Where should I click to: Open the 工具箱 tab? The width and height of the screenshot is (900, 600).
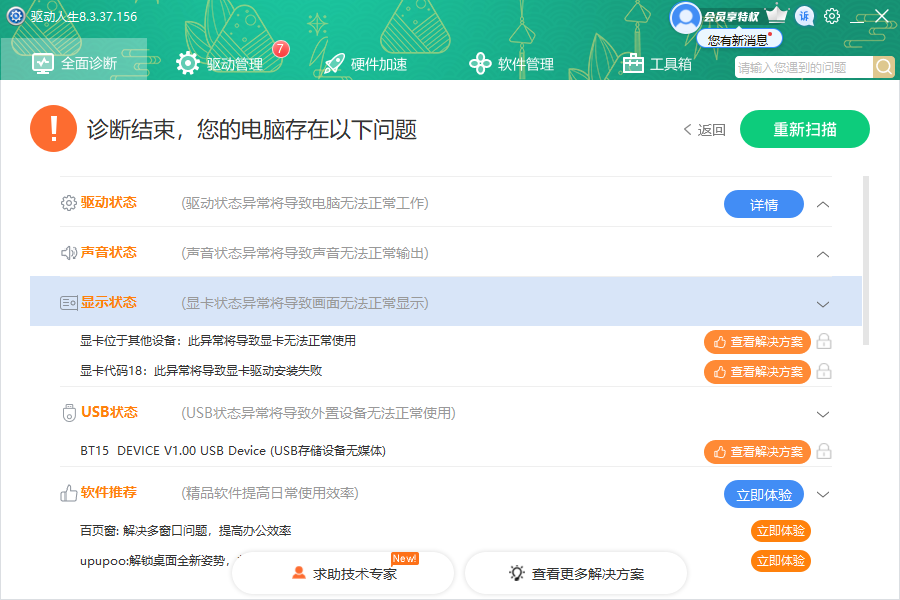click(657, 64)
